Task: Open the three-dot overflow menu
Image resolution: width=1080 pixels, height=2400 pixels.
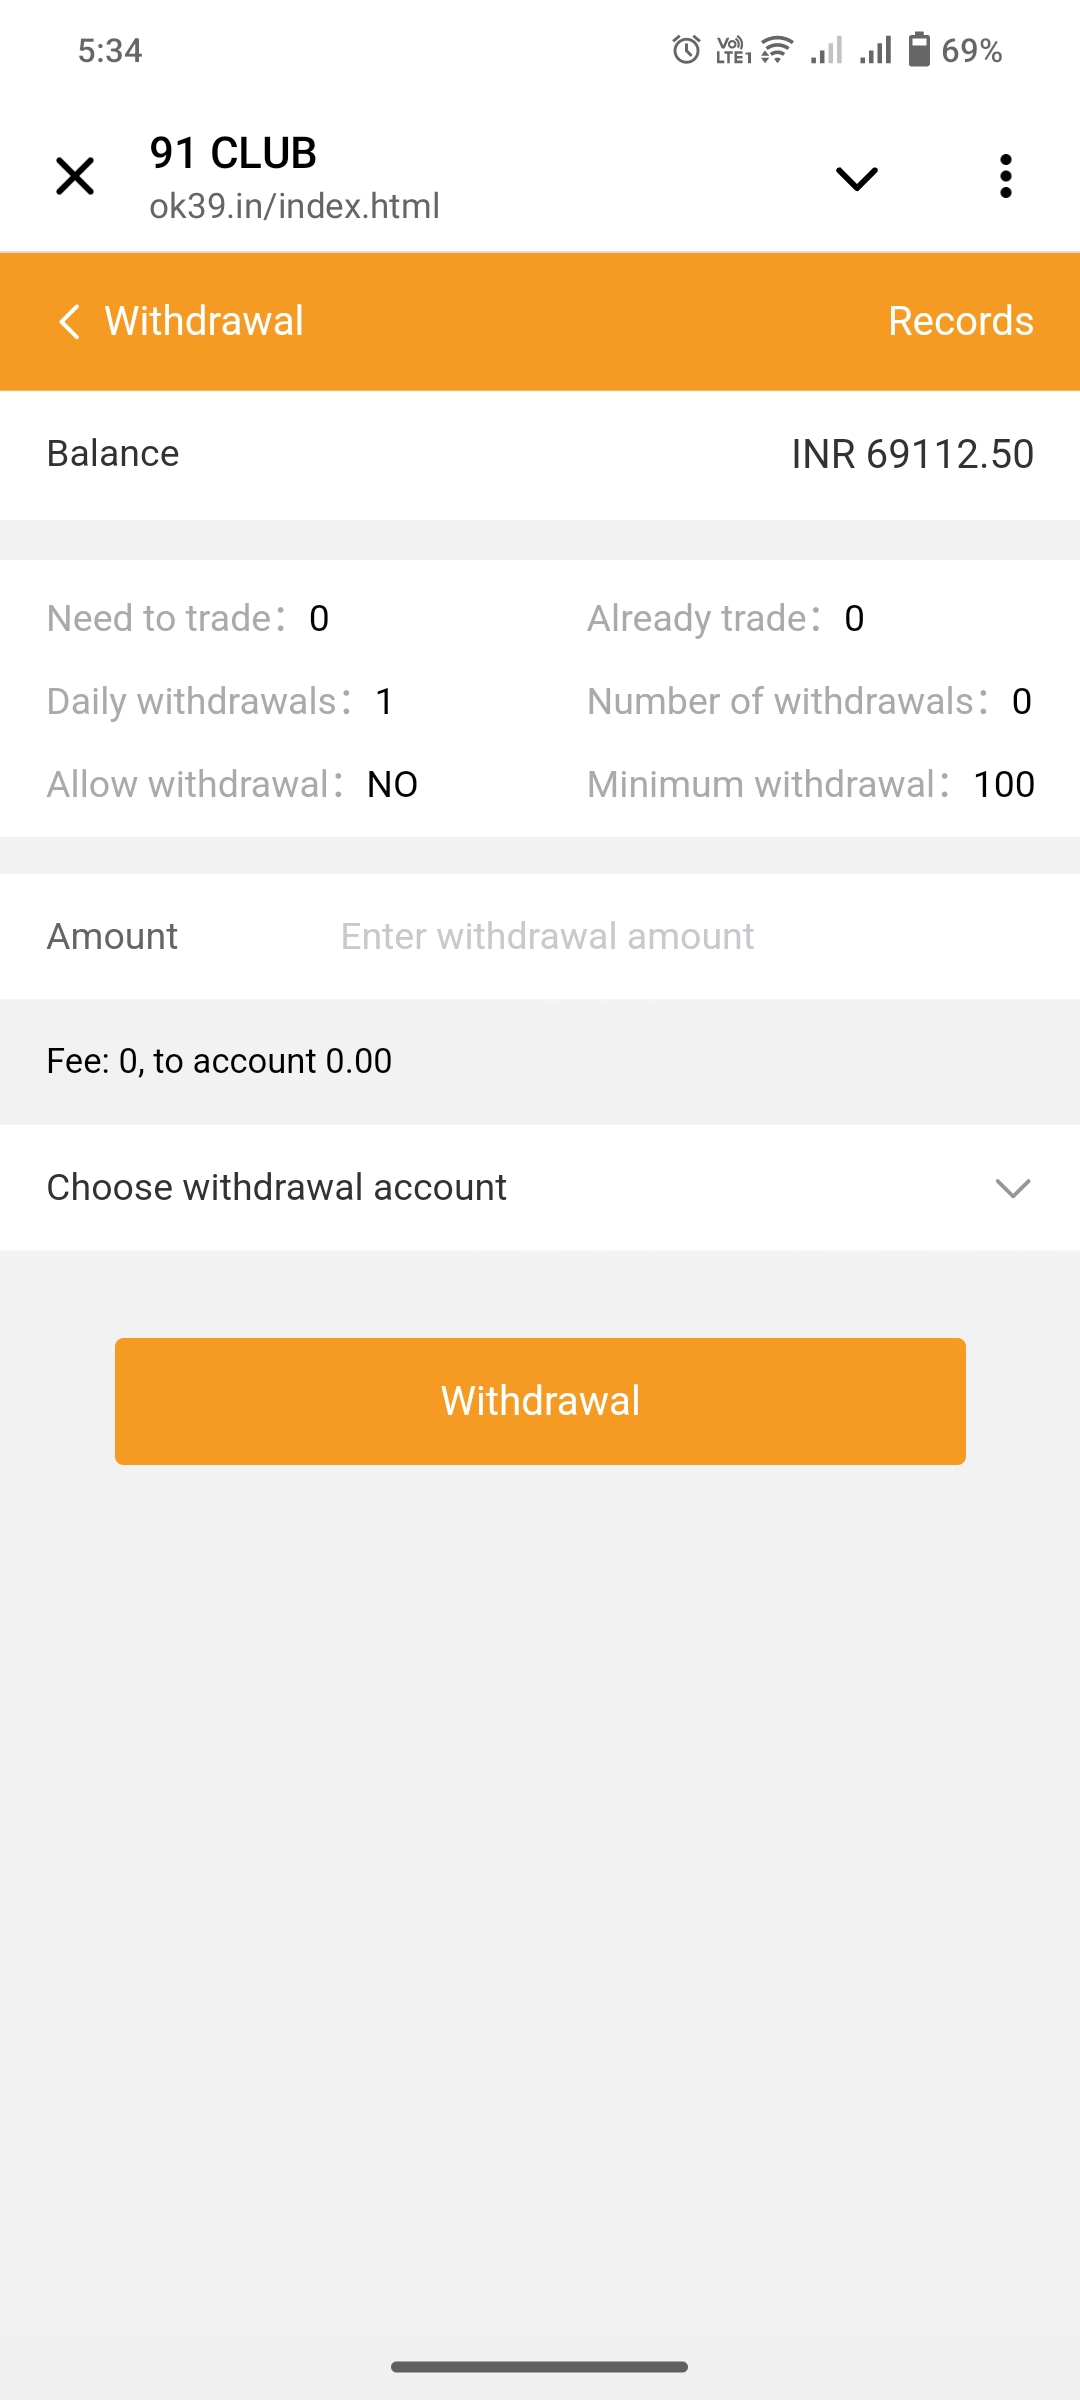Action: click(1005, 177)
